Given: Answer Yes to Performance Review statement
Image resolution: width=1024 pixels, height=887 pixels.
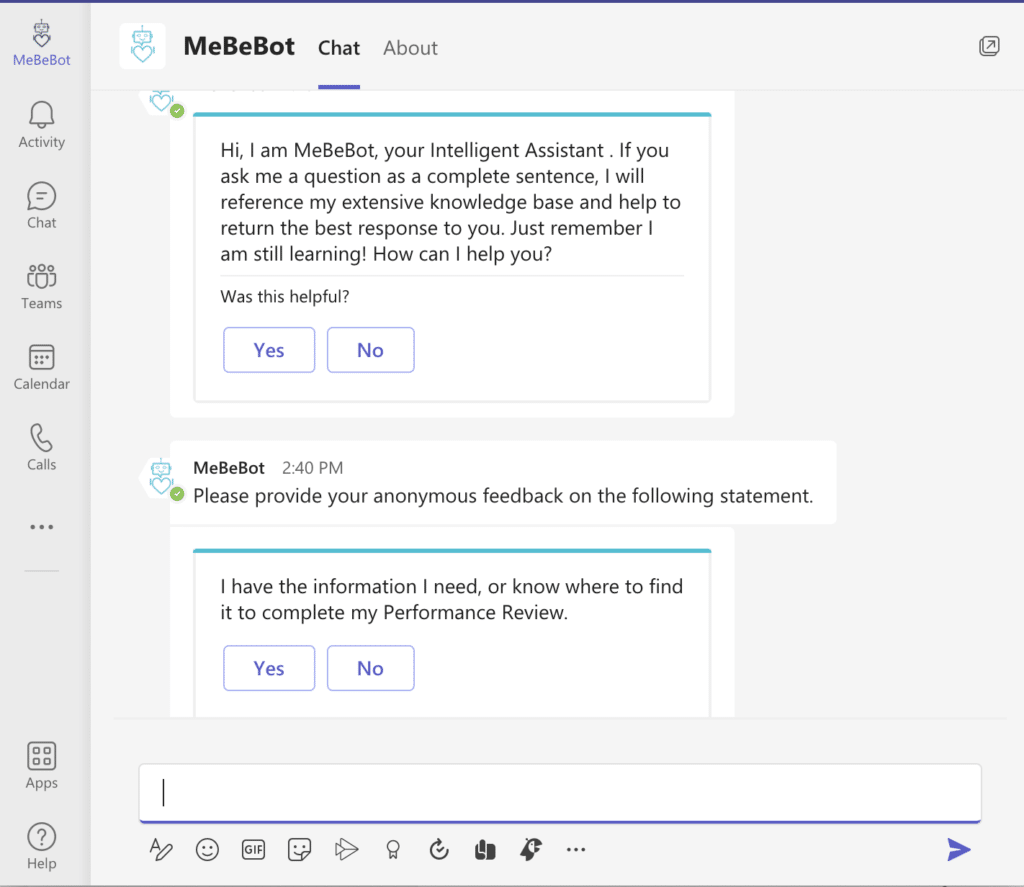Looking at the screenshot, I should (269, 668).
